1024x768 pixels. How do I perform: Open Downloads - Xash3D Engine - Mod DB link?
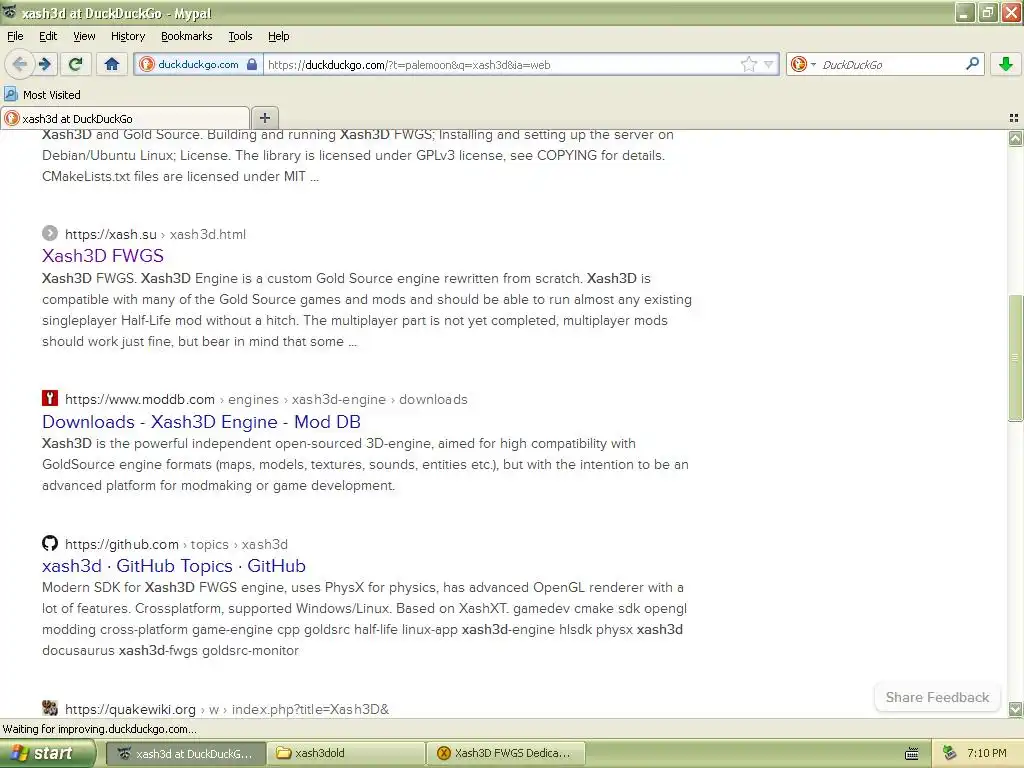coord(201,421)
